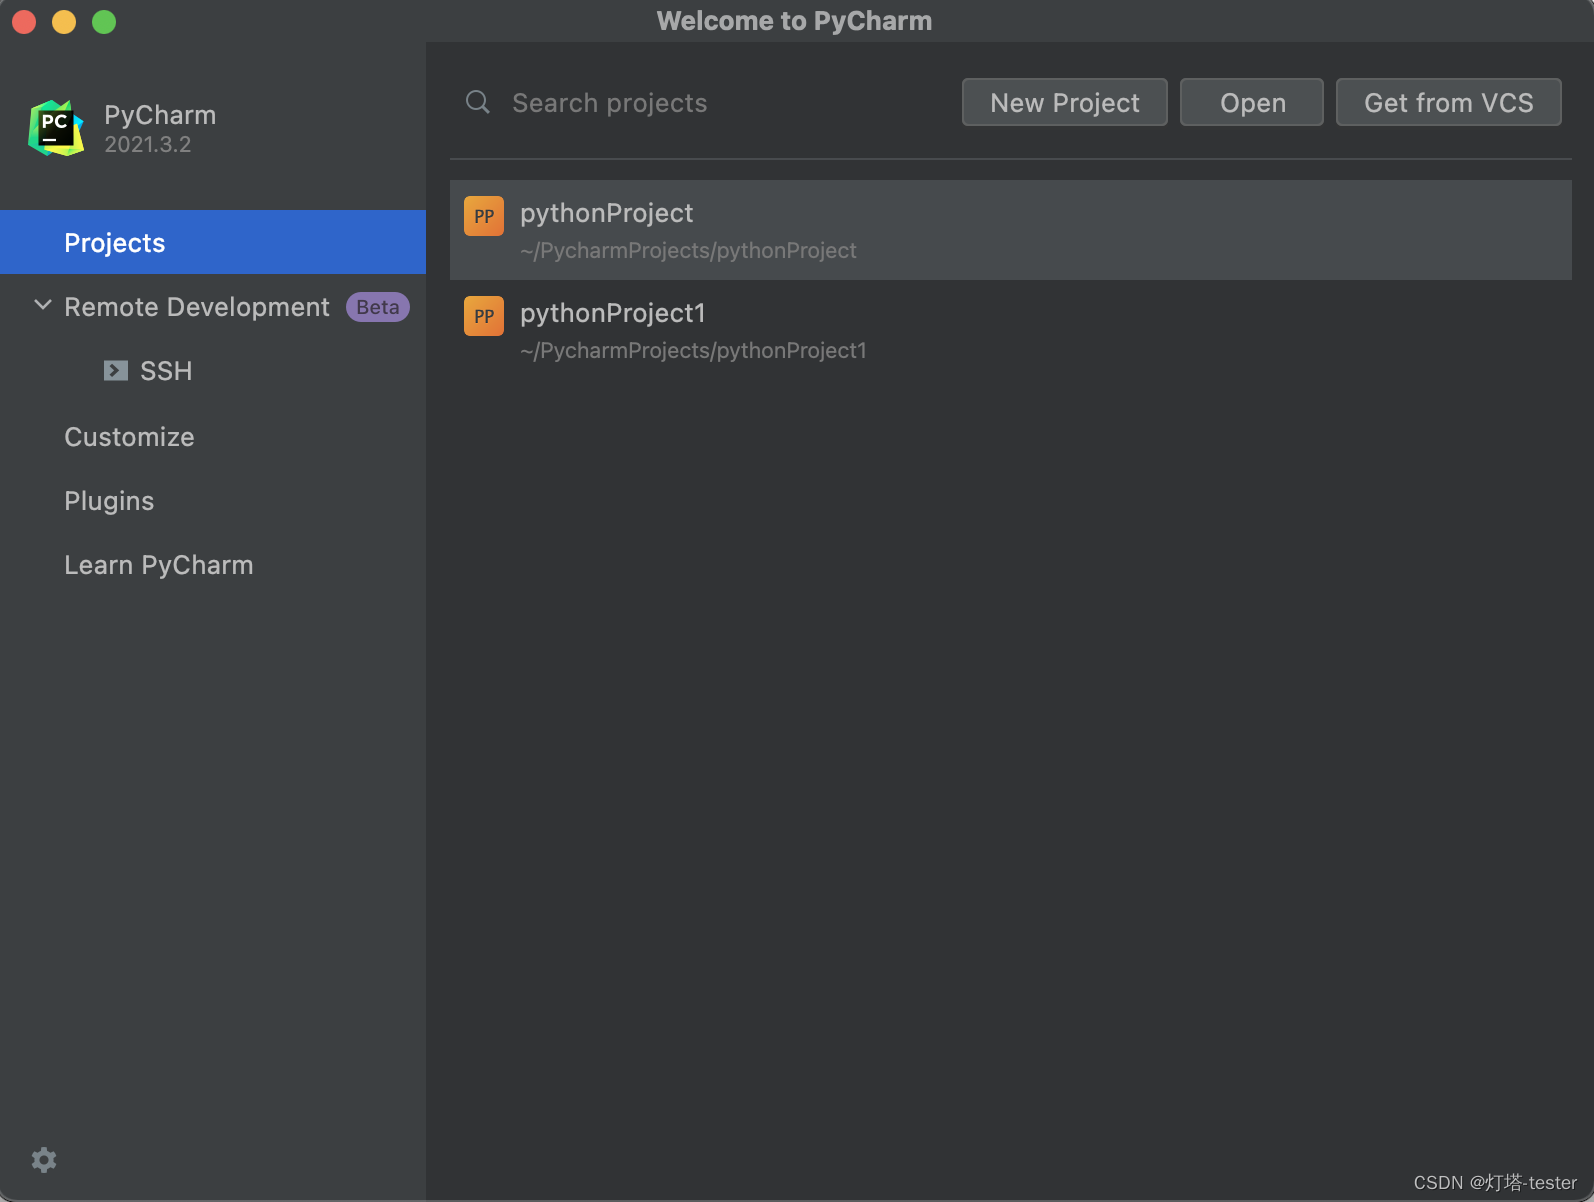Click the search magnifier icon
Viewport: 1594px width, 1202px height.
478,102
